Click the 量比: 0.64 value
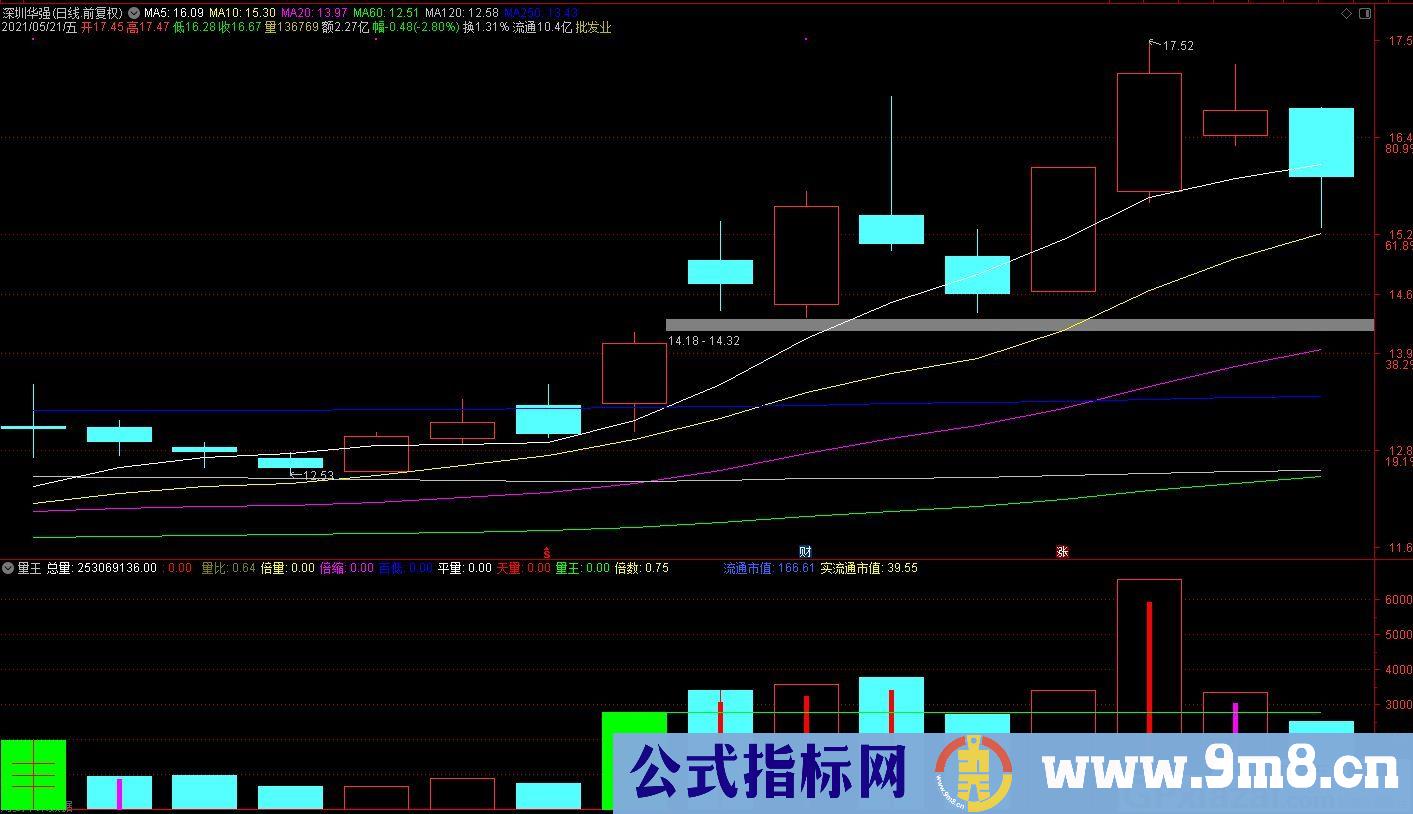 pos(228,568)
